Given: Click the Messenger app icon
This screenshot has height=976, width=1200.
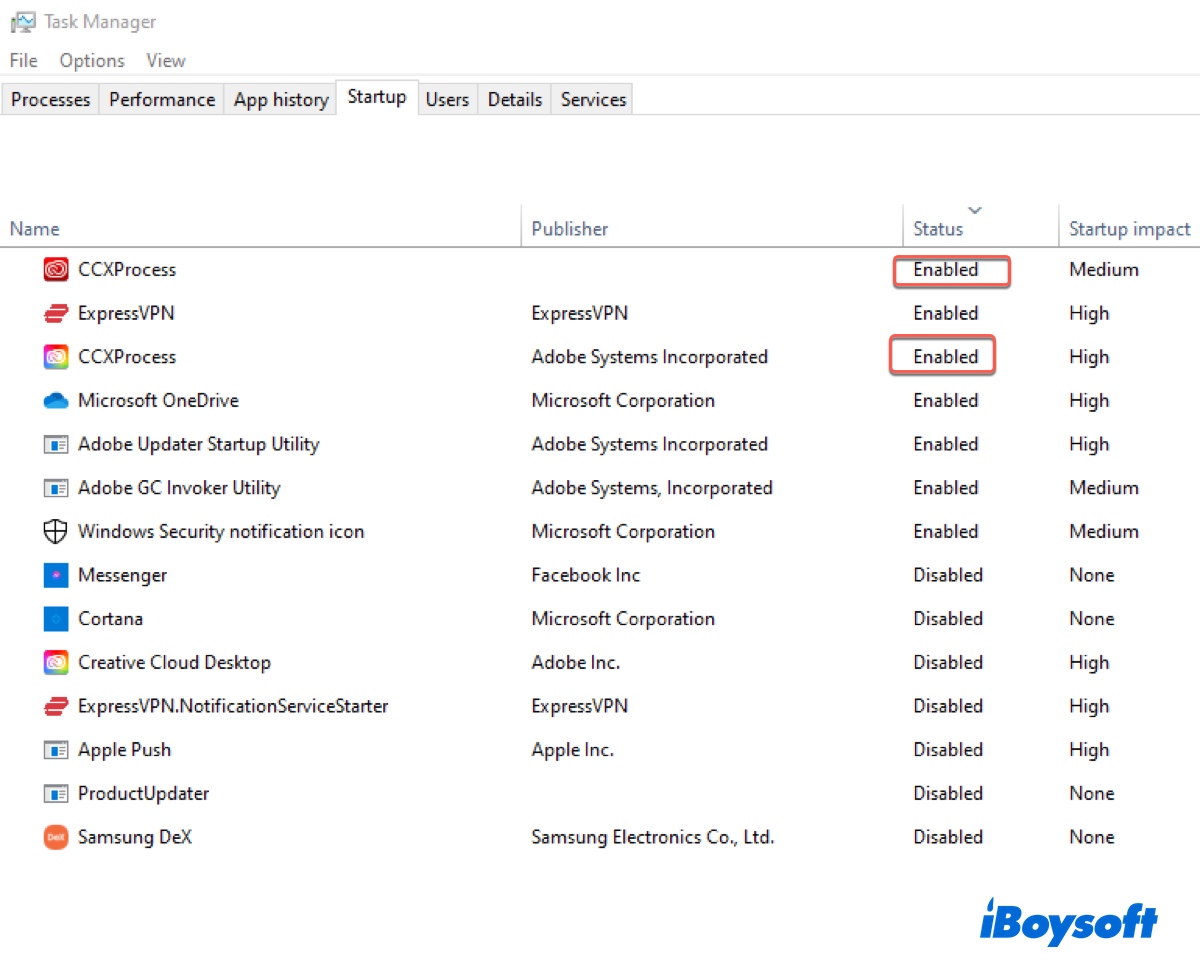Looking at the screenshot, I should pyautogui.click(x=56, y=575).
